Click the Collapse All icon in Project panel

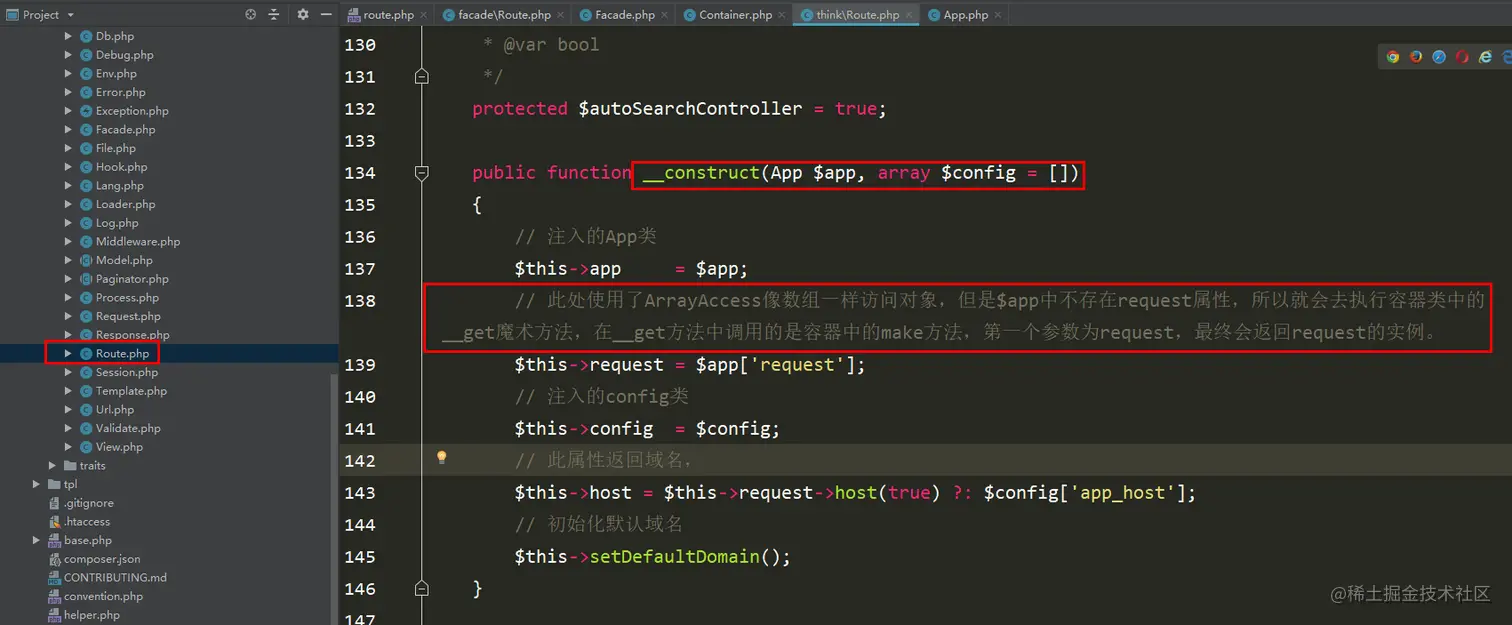274,15
